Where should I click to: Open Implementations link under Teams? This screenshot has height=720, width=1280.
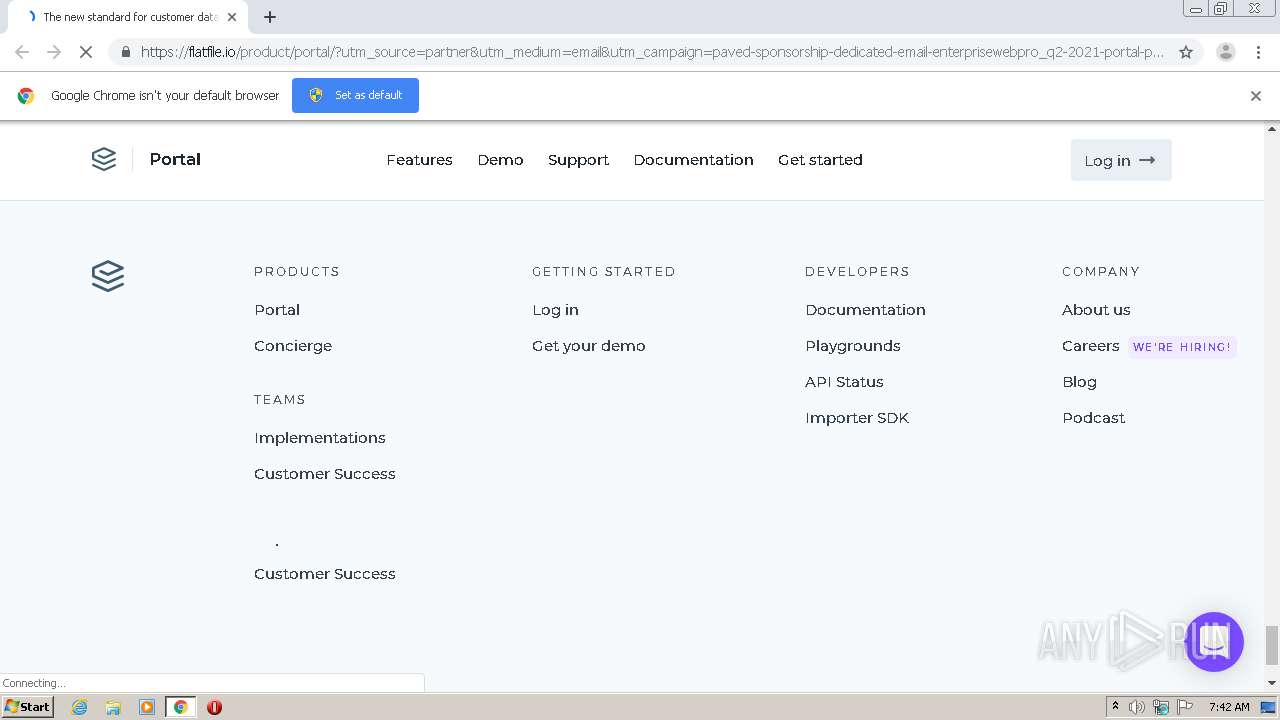pos(320,438)
